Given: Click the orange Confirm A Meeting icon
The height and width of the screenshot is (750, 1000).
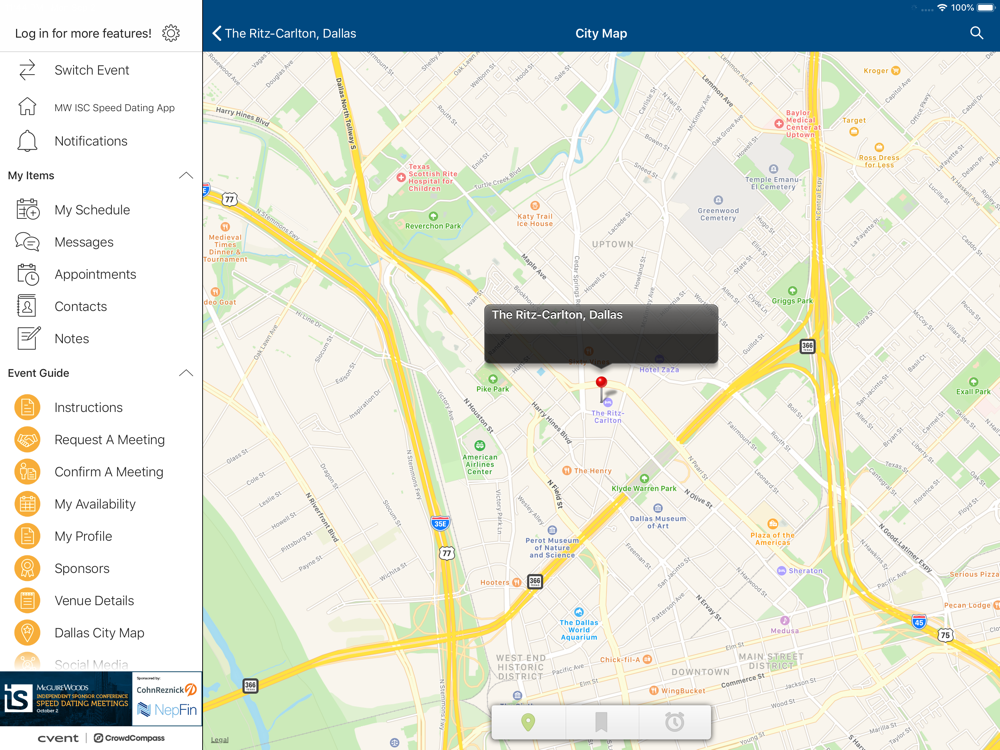Looking at the screenshot, I should point(27,471).
